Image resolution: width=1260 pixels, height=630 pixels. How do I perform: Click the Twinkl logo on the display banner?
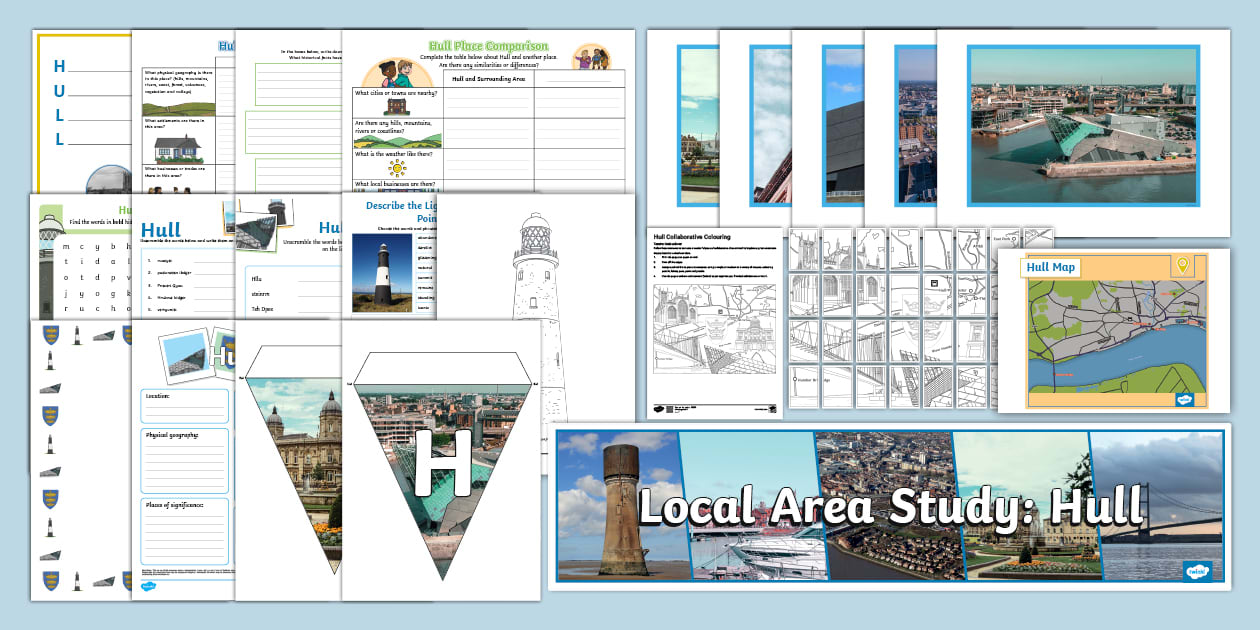coord(1195,571)
